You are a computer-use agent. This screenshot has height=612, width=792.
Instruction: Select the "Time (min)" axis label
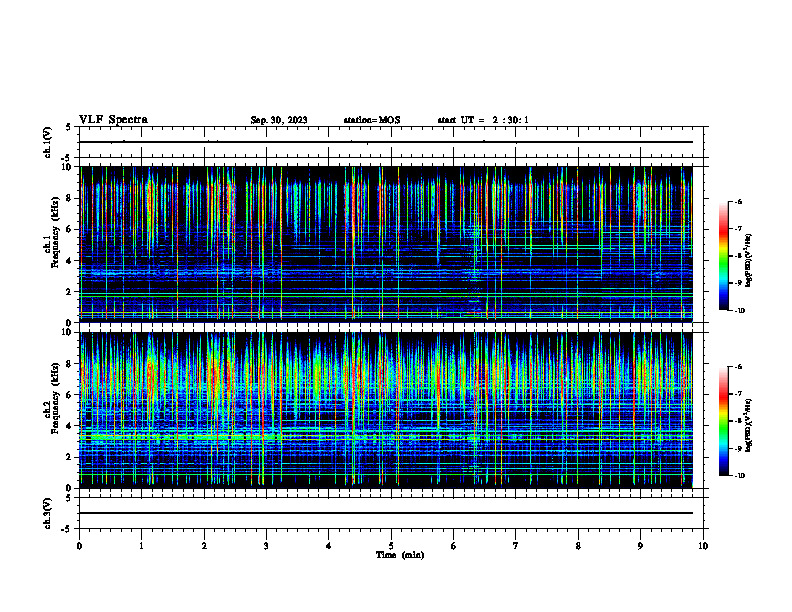(400, 555)
